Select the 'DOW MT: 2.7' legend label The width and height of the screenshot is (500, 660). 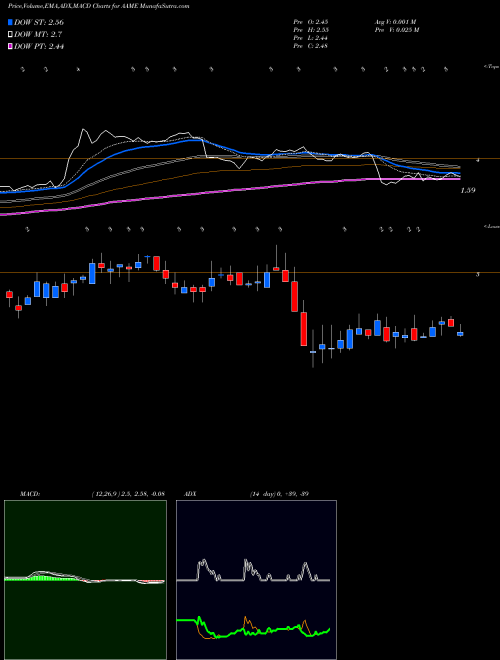pyautogui.click(x=37, y=35)
